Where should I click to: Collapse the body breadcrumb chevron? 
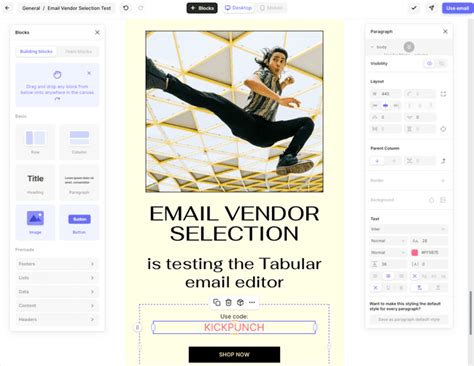click(x=372, y=47)
